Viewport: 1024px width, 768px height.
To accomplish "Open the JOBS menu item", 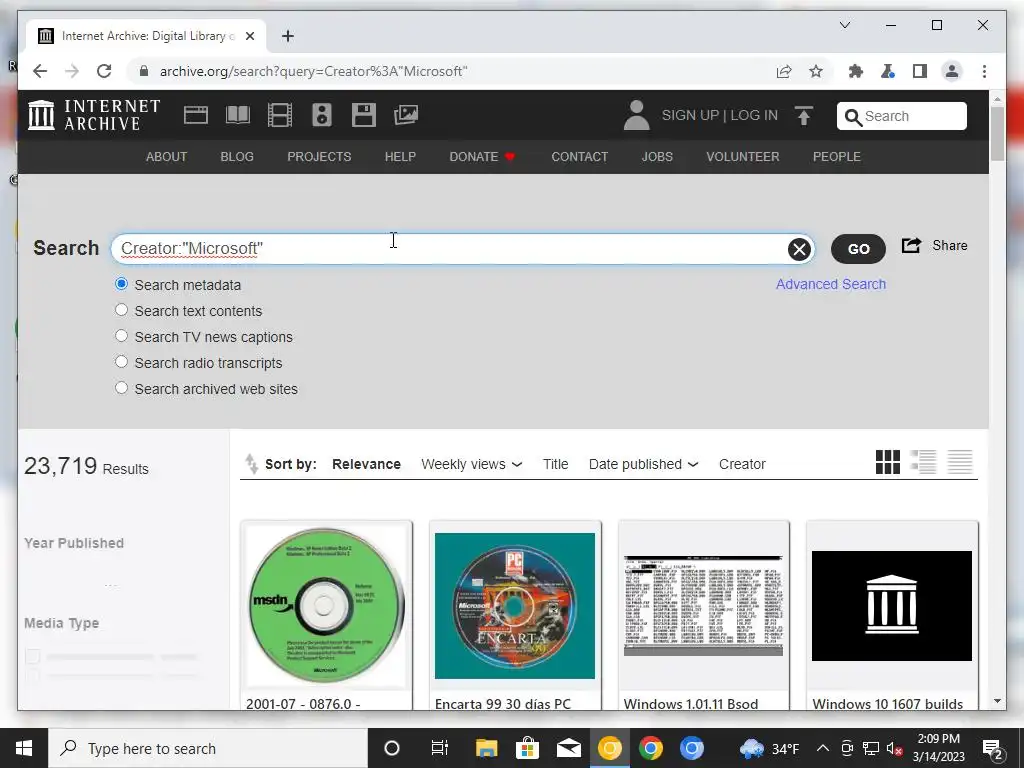I will 657,157.
